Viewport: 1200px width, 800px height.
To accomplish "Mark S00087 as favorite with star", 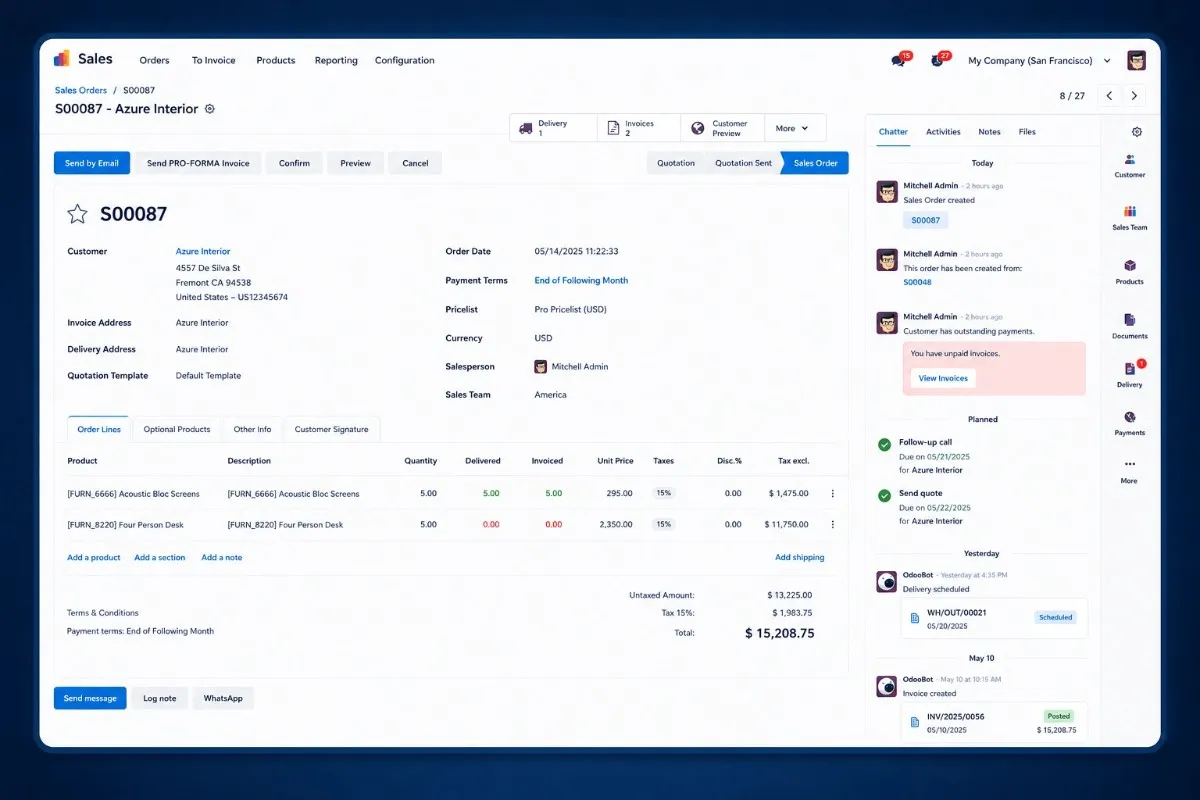I will point(77,213).
